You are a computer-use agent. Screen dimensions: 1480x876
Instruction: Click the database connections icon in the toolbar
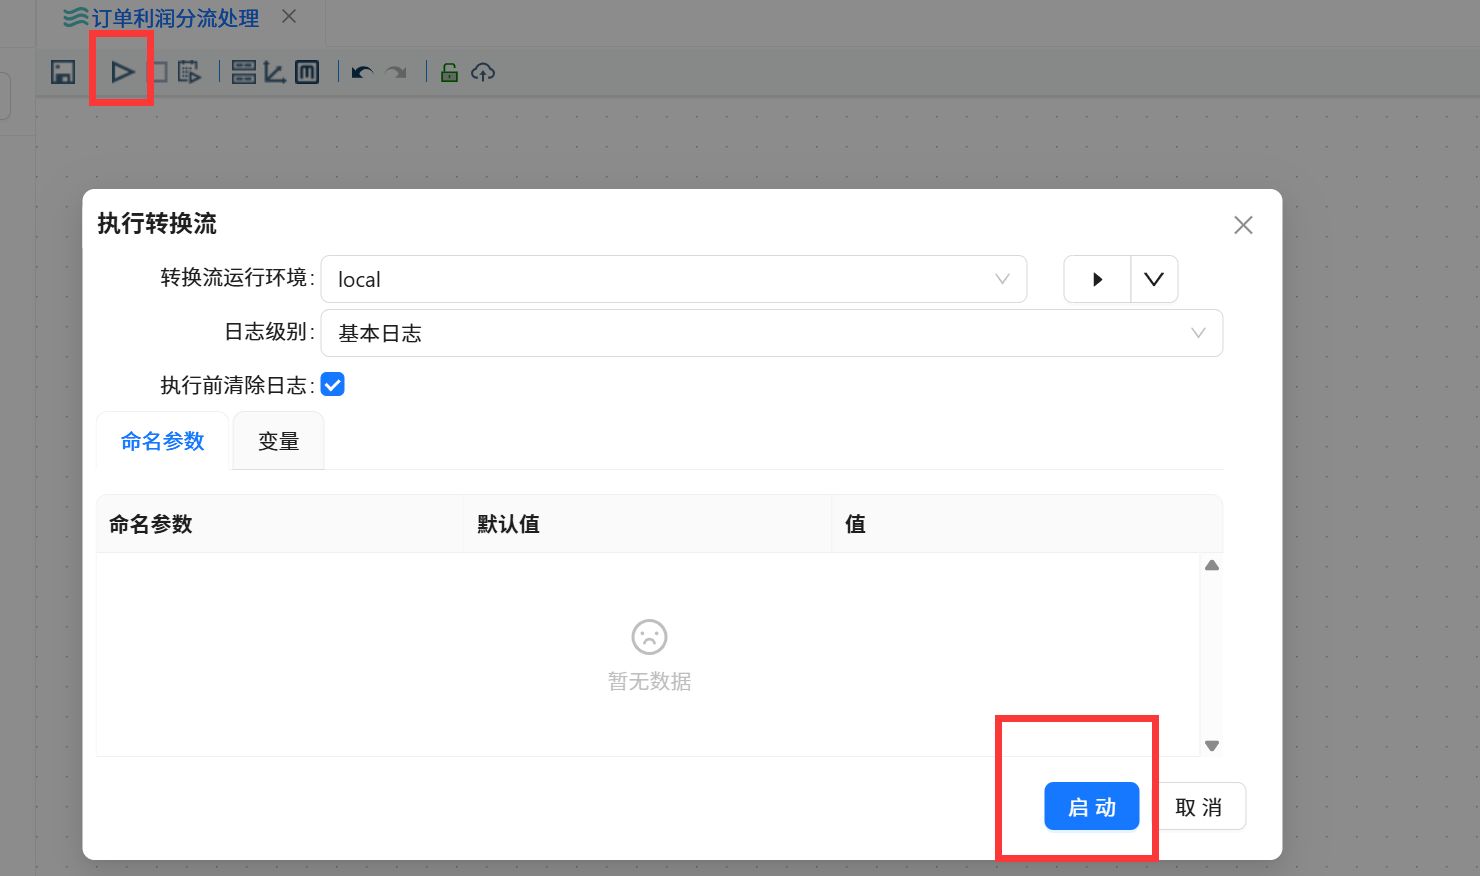244,72
